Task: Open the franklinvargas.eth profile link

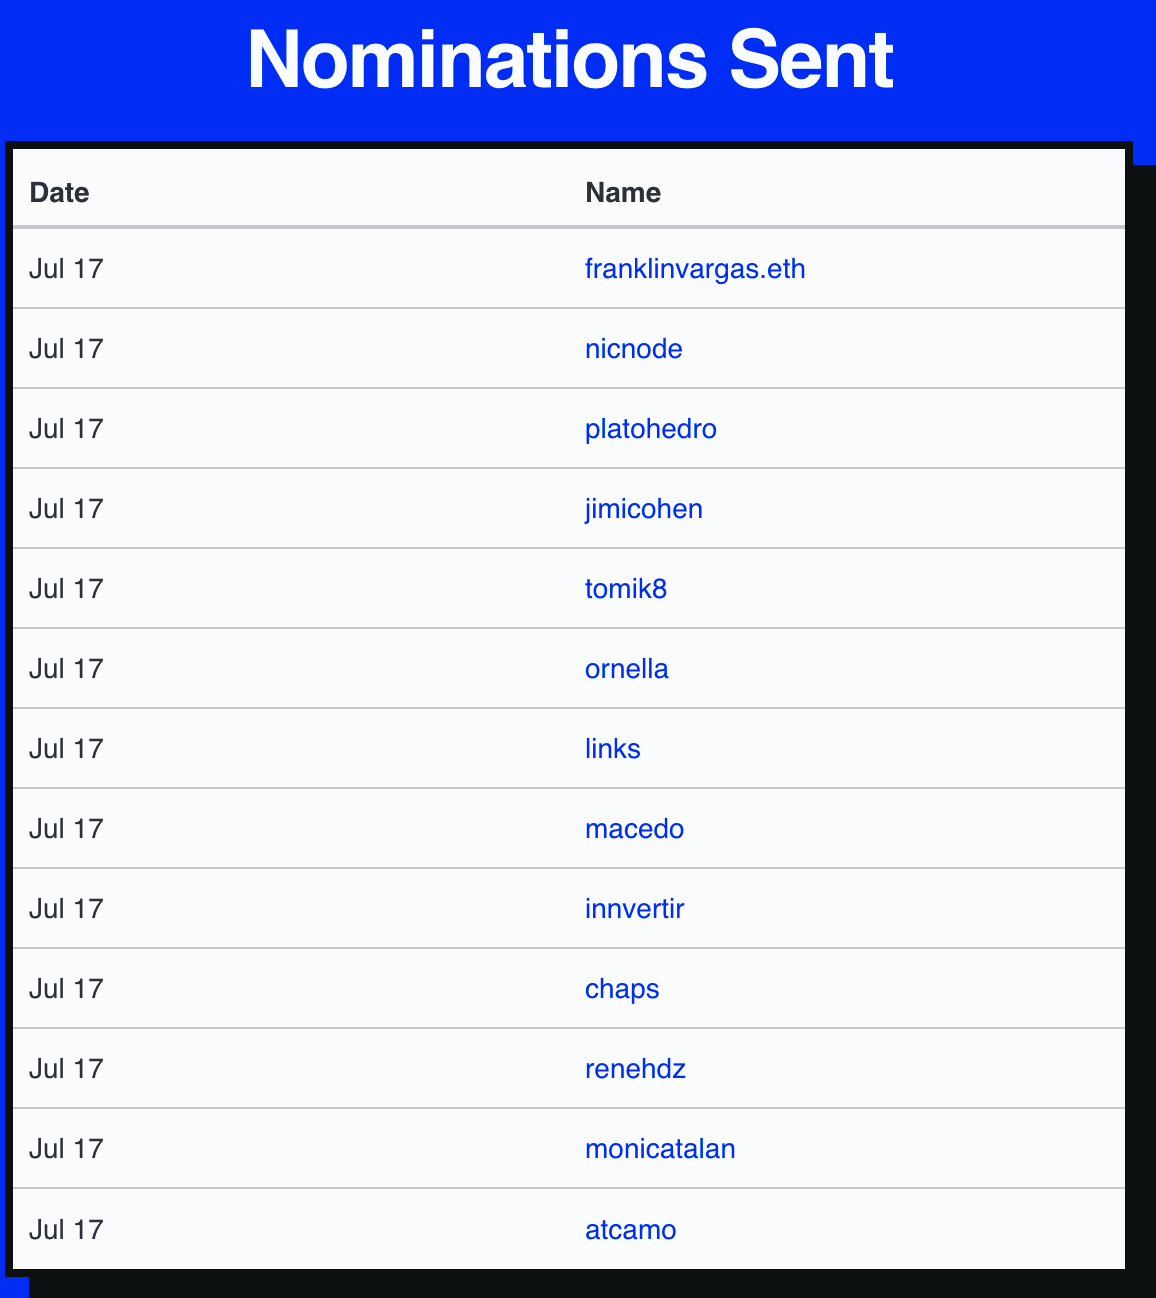Action: tap(695, 269)
